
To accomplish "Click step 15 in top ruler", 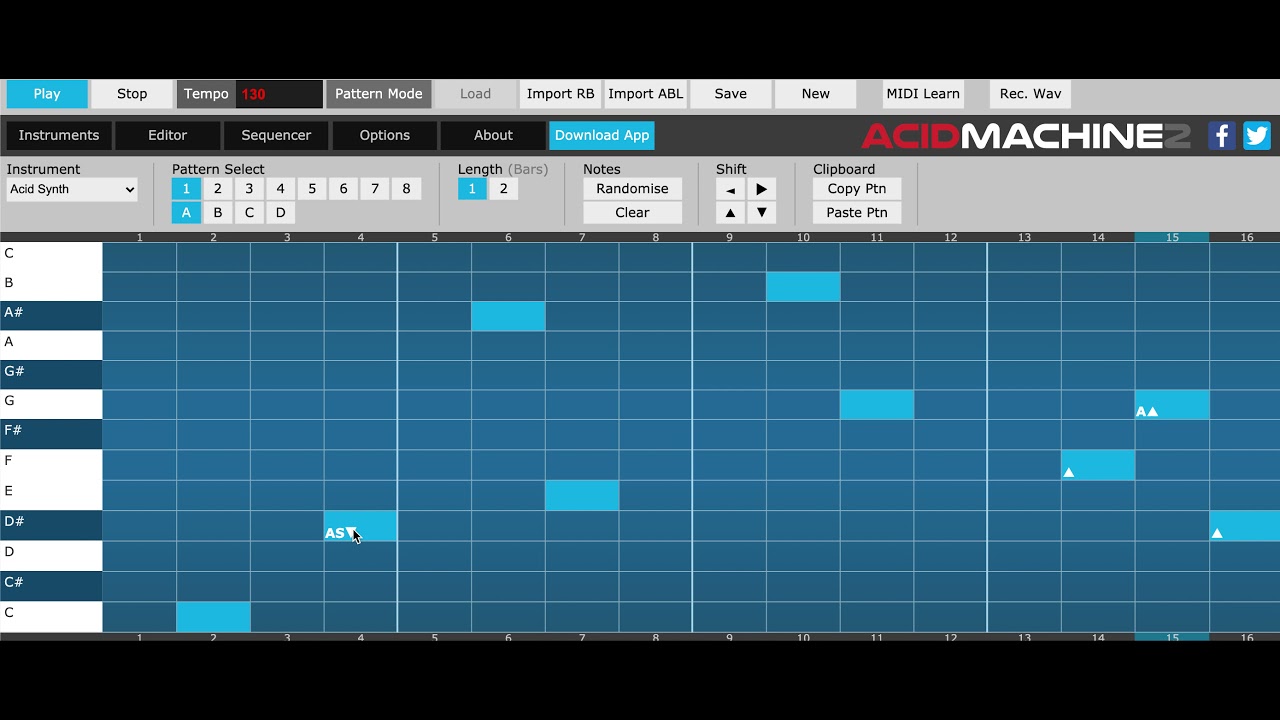I will click(x=1172, y=237).
